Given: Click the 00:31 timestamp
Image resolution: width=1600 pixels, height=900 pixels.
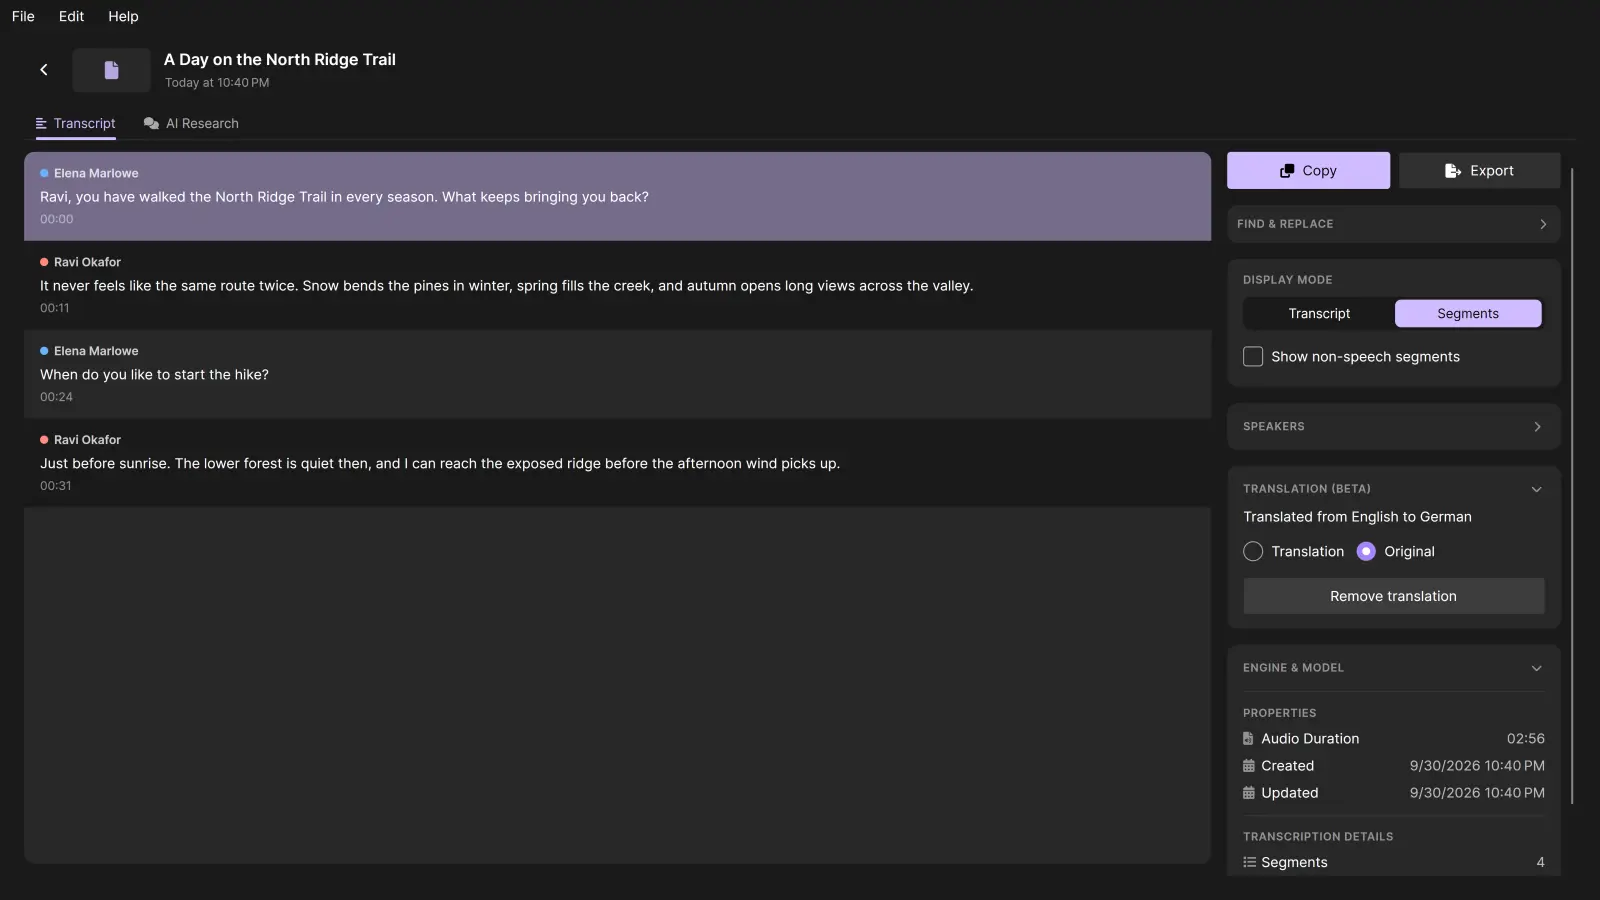Looking at the screenshot, I should (x=56, y=486).
